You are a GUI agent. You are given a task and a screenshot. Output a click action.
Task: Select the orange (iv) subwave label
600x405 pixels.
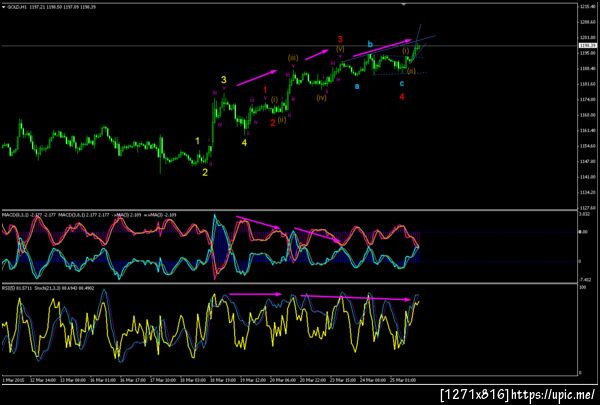(321, 98)
